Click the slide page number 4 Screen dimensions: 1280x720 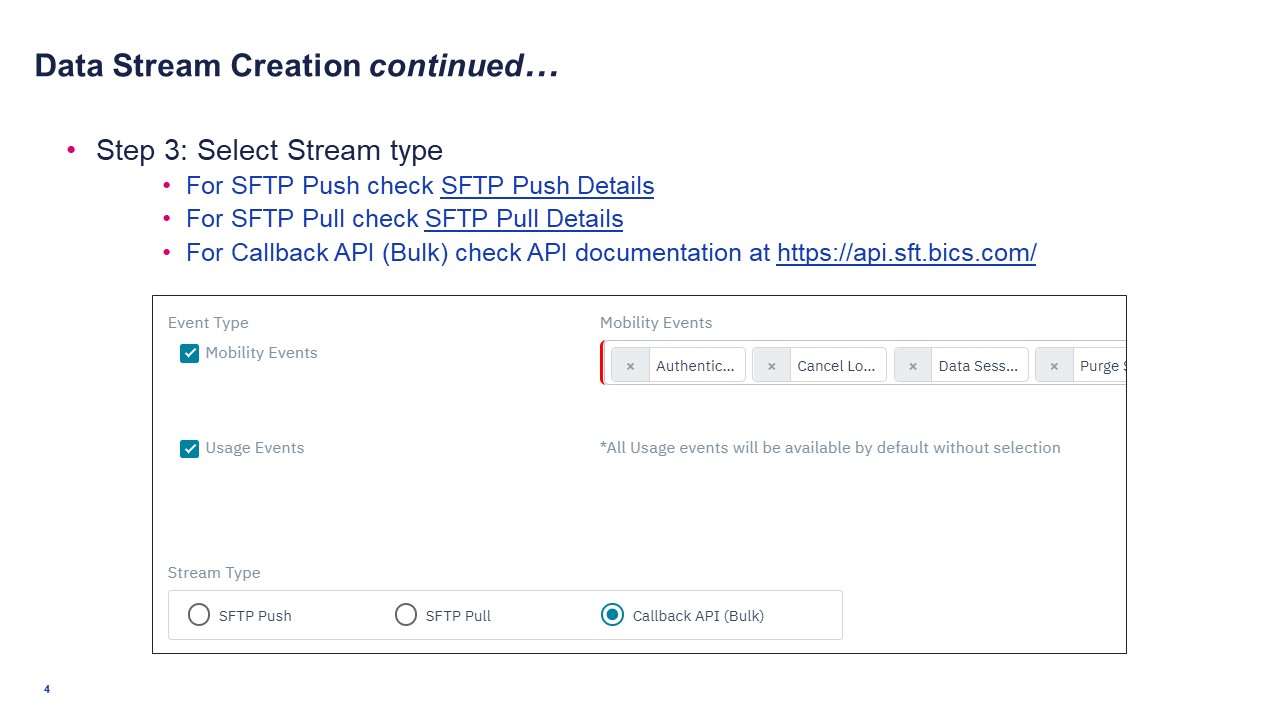tap(47, 689)
